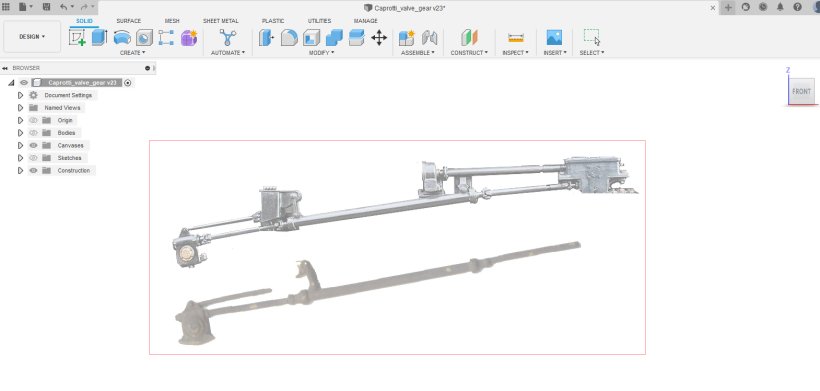Expand Named Views
This screenshot has width=820, height=391.
pyautogui.click(x=20, y=108)
